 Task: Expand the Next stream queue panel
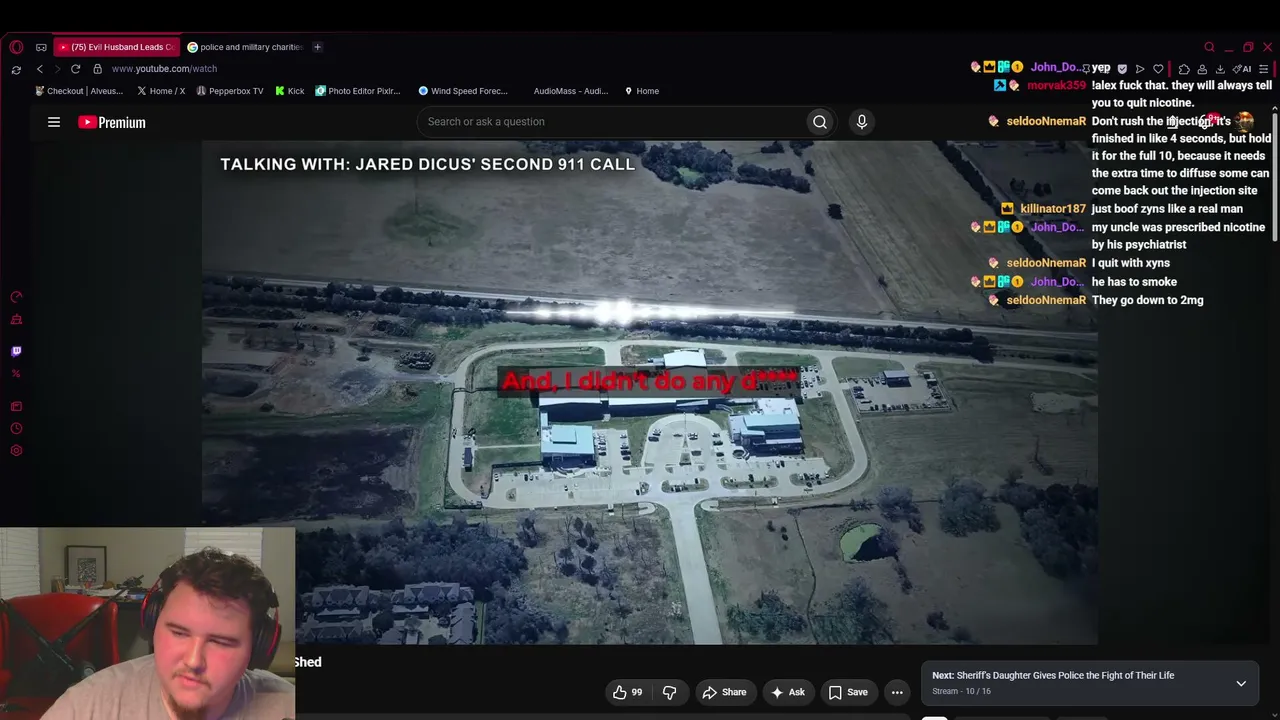[x=1241, y=684]
